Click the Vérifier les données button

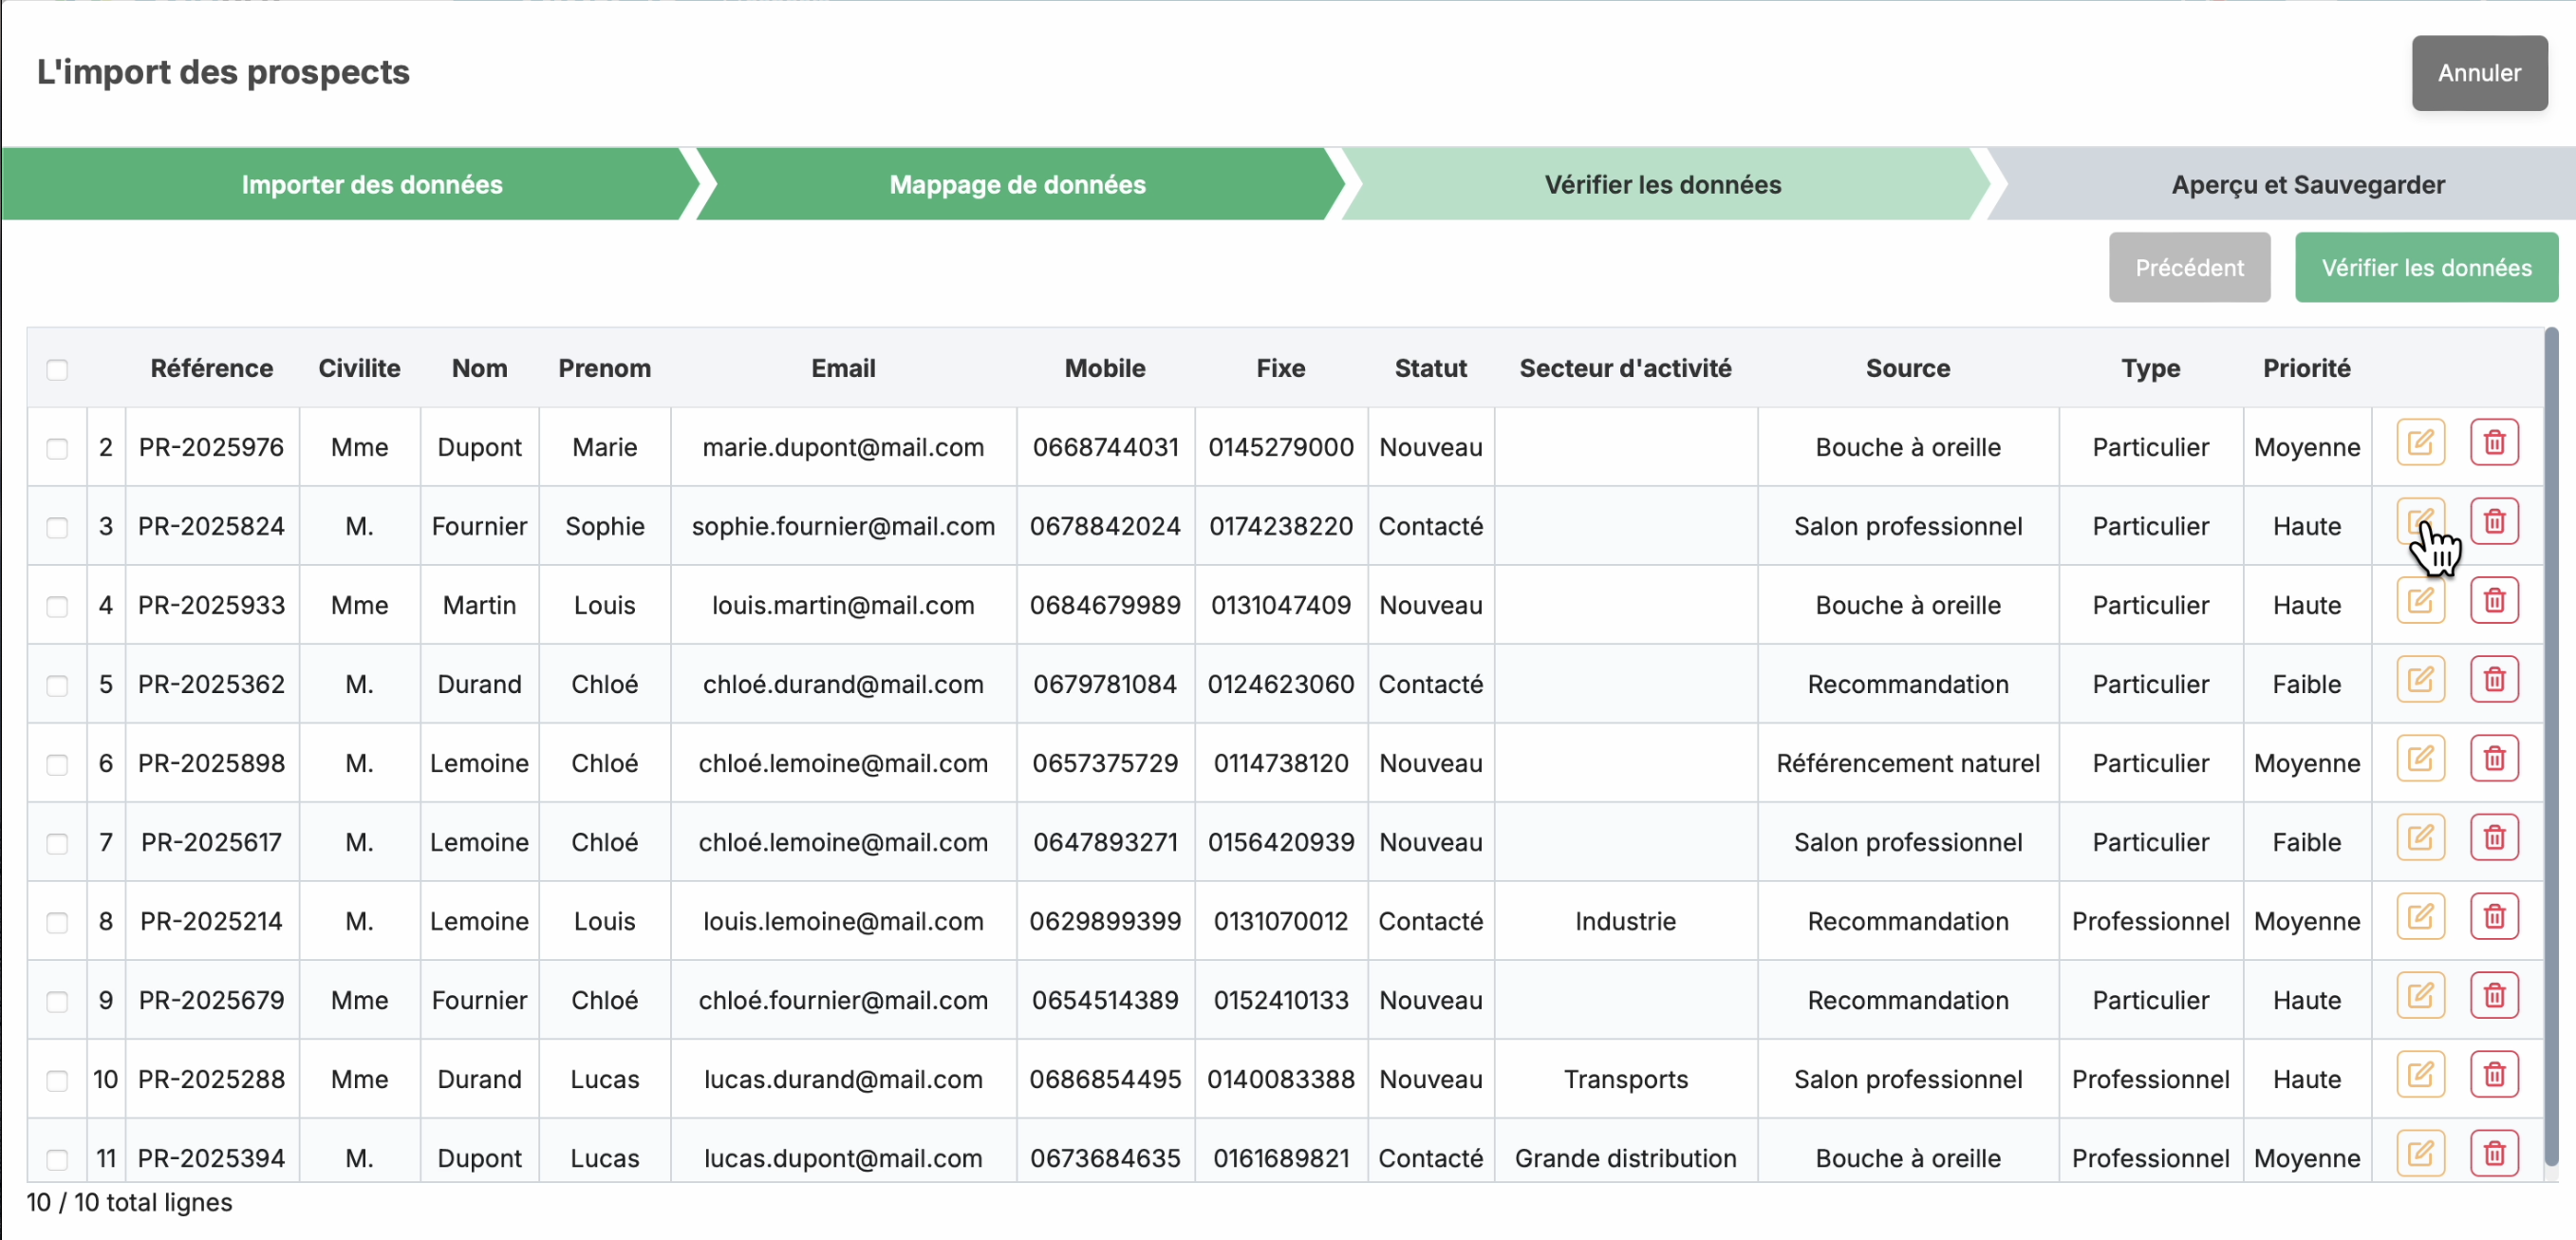click(2425, 268)
